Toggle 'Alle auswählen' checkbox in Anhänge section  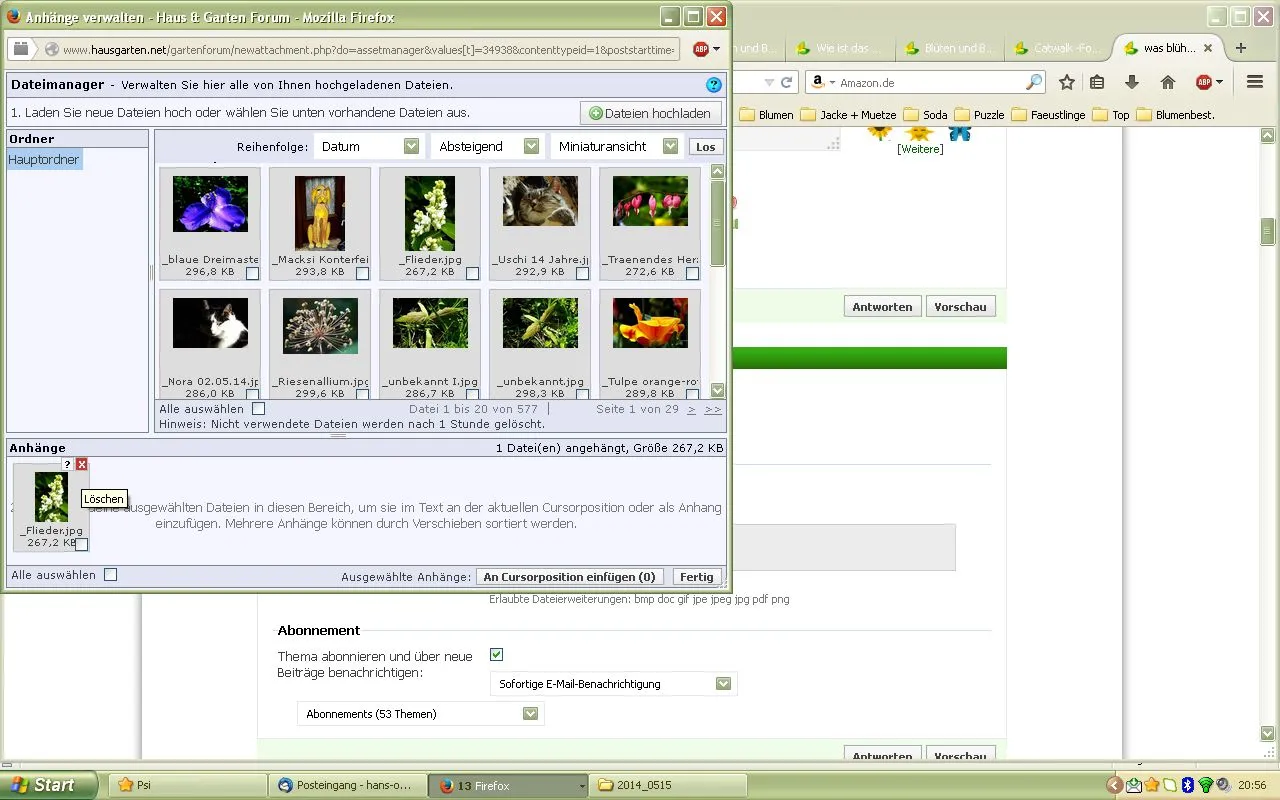(x=111, y=575)
